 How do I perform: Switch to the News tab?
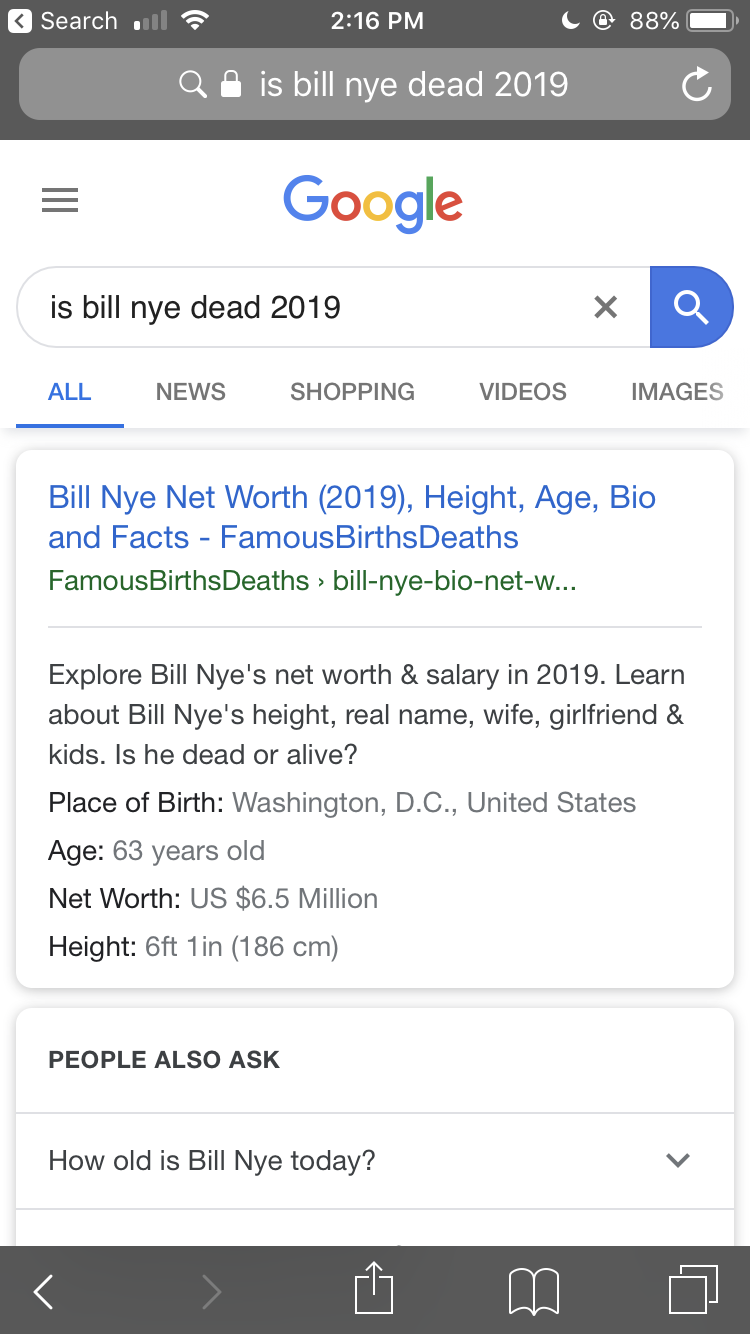click(190, 392)
